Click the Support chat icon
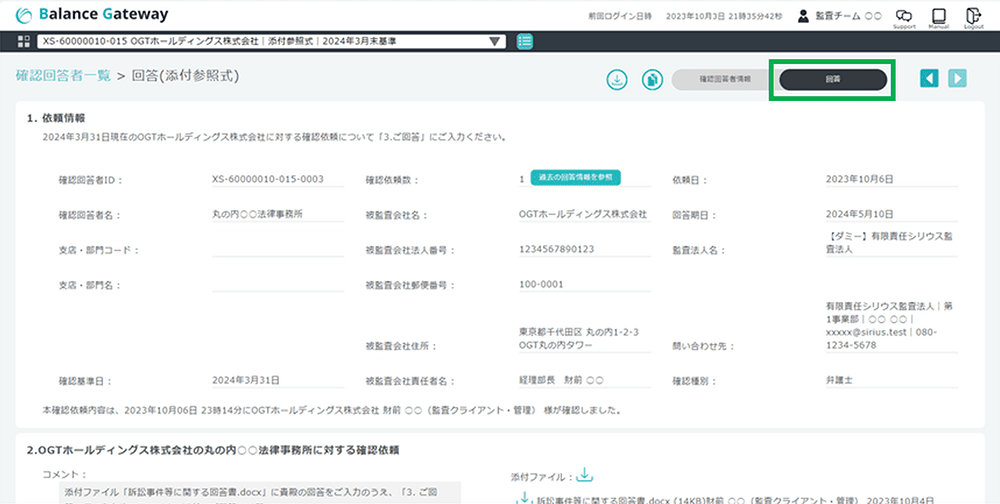 tap(904, 17)
